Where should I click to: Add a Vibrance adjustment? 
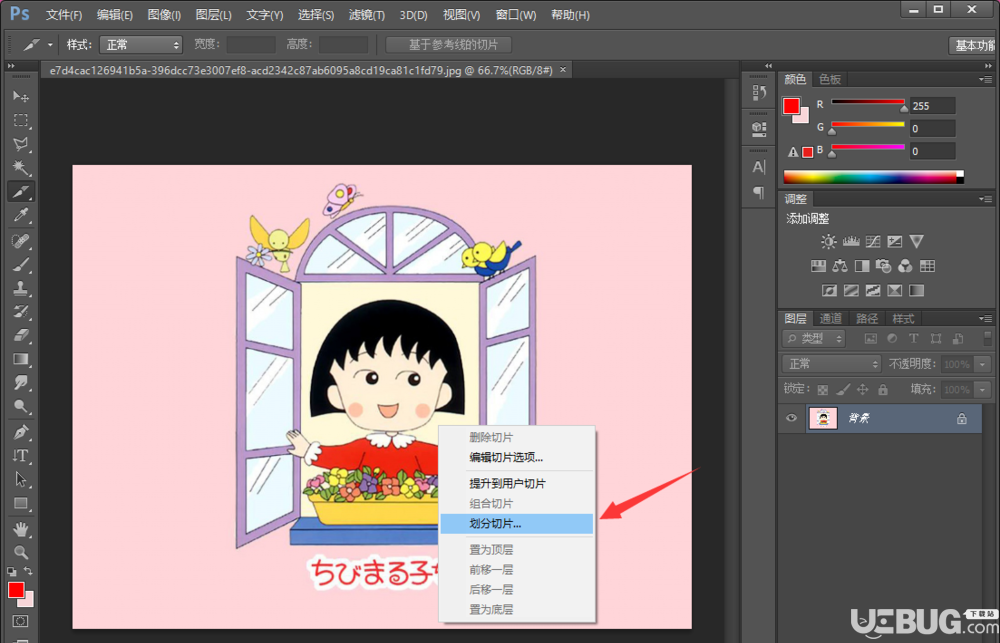[916, 242]
